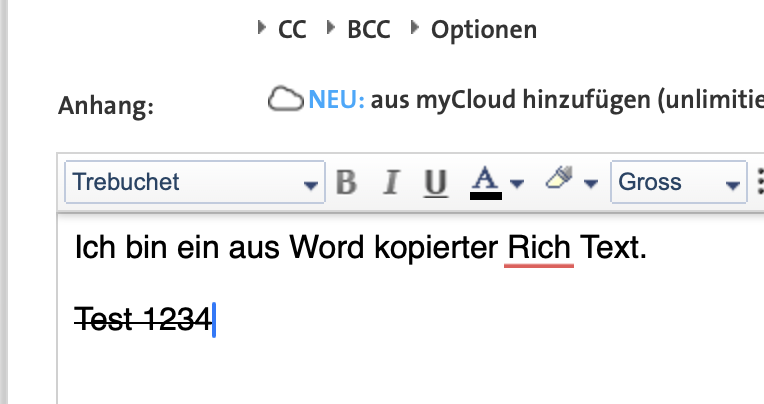Toggle bold formatting in the editor toolbar
Viewport: 764px width, 404px height.
(347, 183)
